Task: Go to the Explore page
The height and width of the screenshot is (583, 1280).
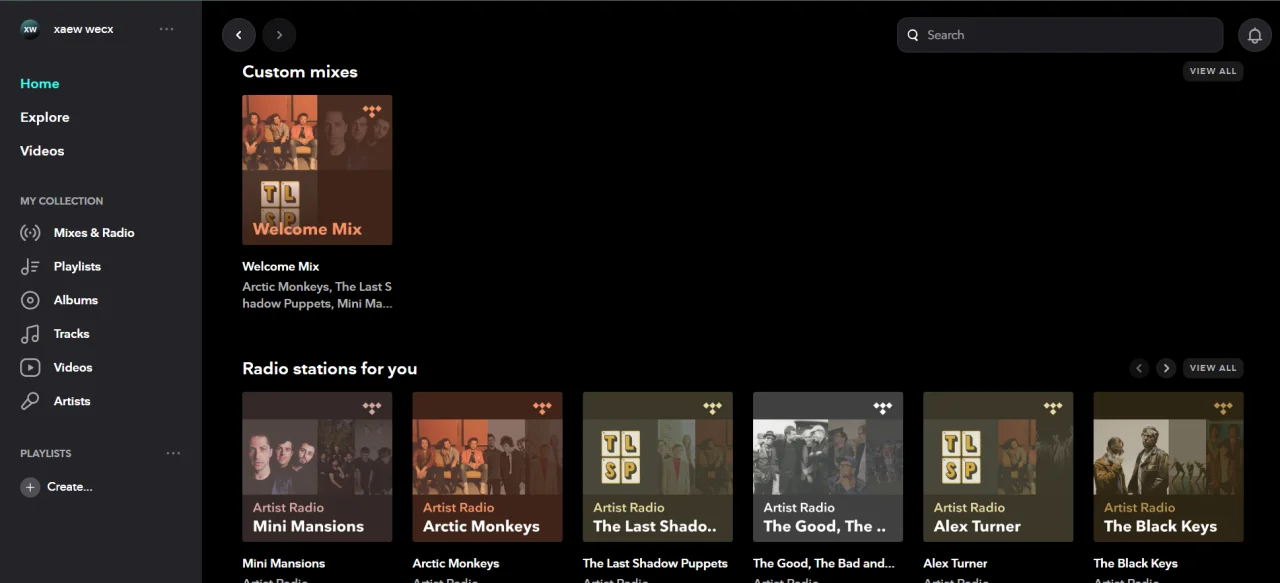Action: click(x=45, y=117)
